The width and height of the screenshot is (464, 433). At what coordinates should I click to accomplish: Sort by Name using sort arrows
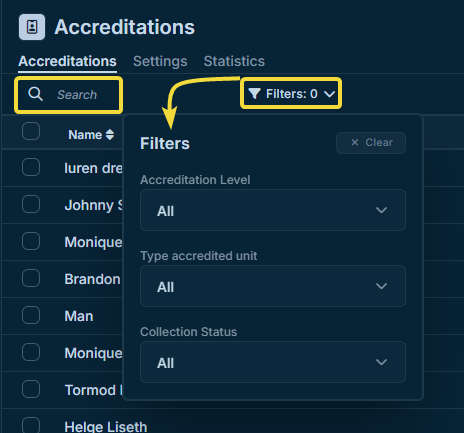tap(110, 135)
